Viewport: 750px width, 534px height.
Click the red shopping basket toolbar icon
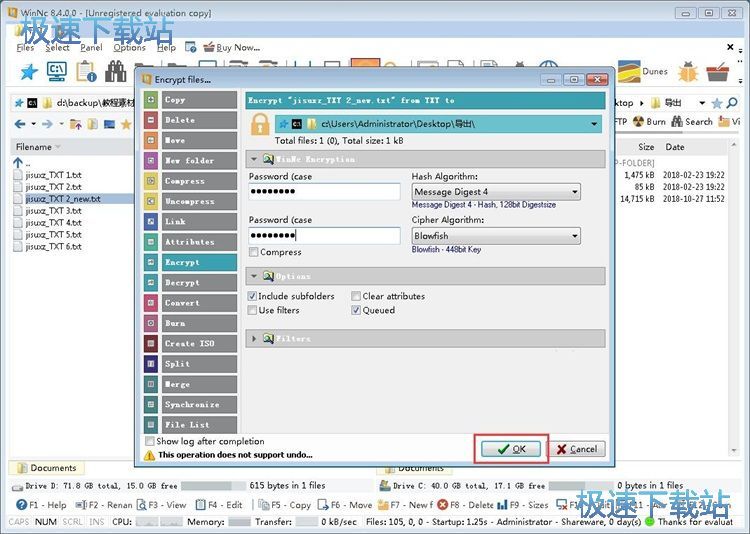point(717,72)
